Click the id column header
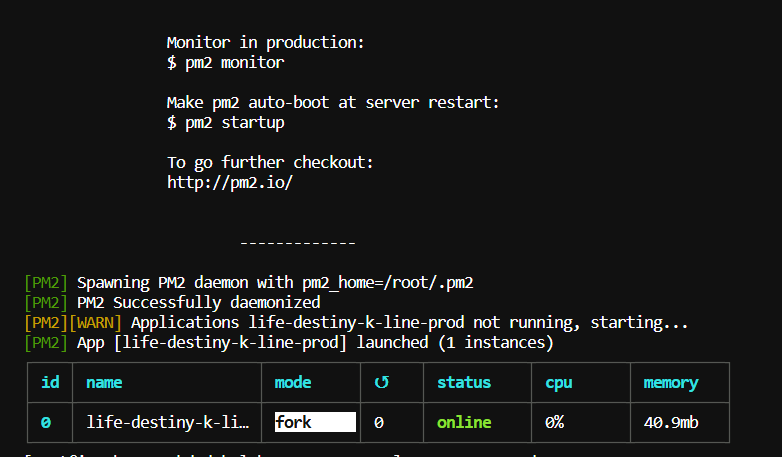Viewport: 782px width, 457px height. click(x=49, y=382)
